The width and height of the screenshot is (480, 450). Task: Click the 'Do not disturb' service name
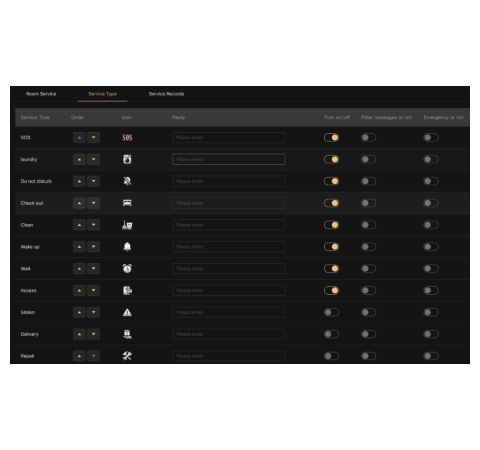(36, 181)
